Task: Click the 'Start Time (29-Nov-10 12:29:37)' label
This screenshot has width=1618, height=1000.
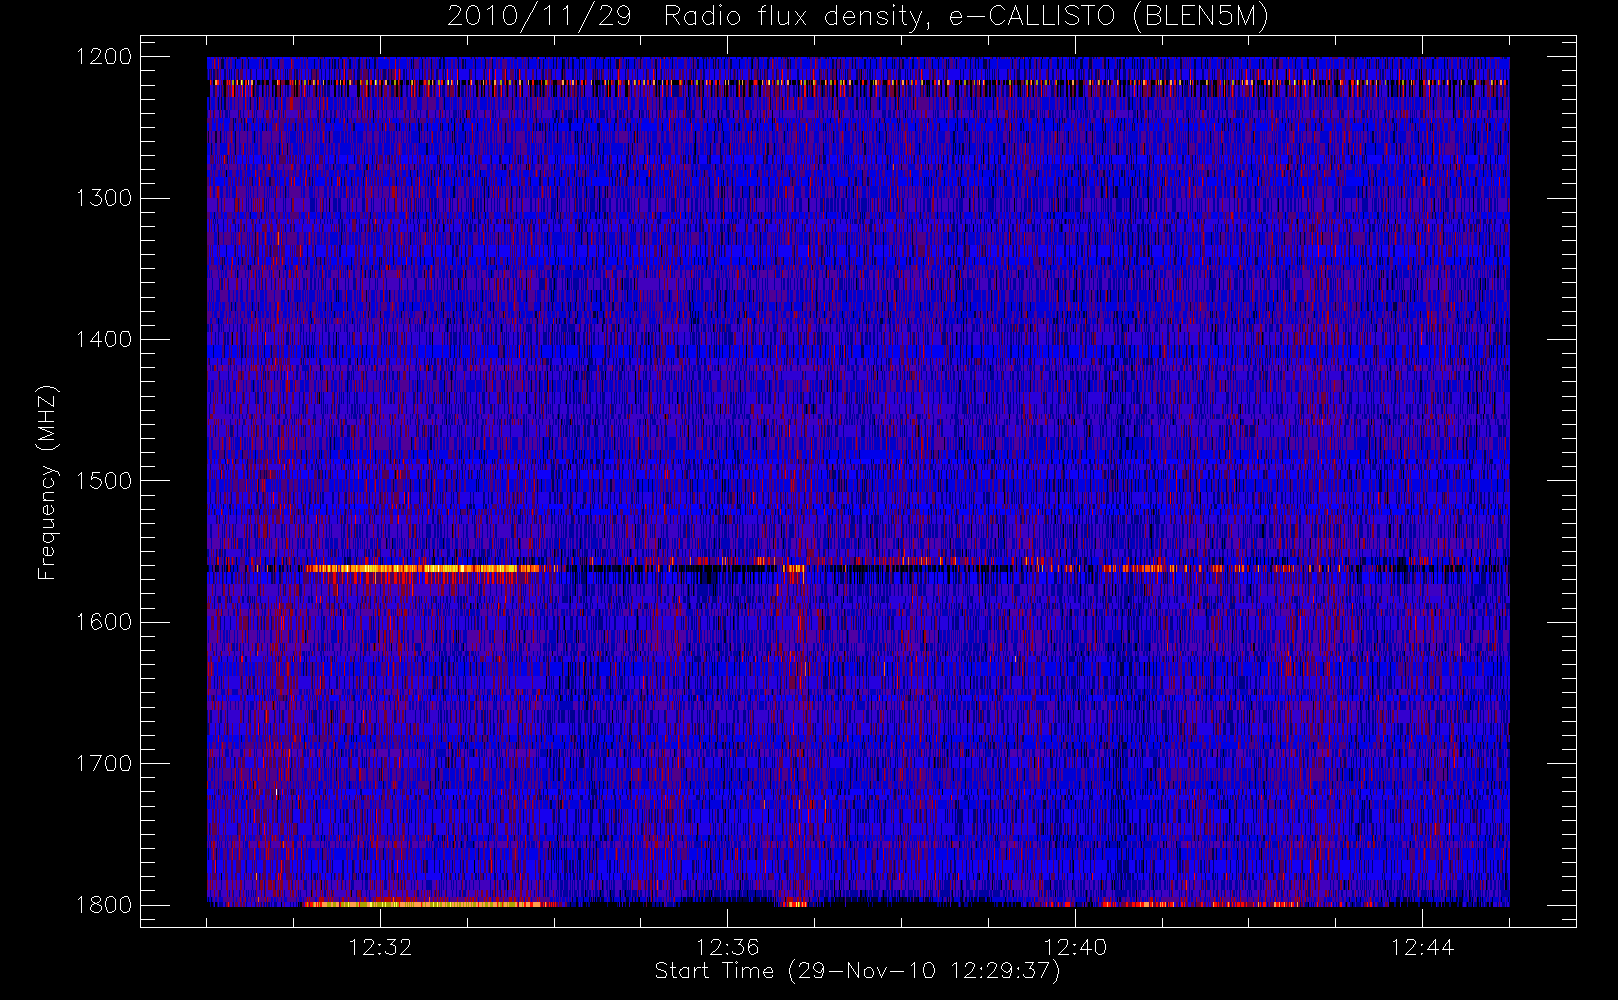Action: (x=857, y=971)
